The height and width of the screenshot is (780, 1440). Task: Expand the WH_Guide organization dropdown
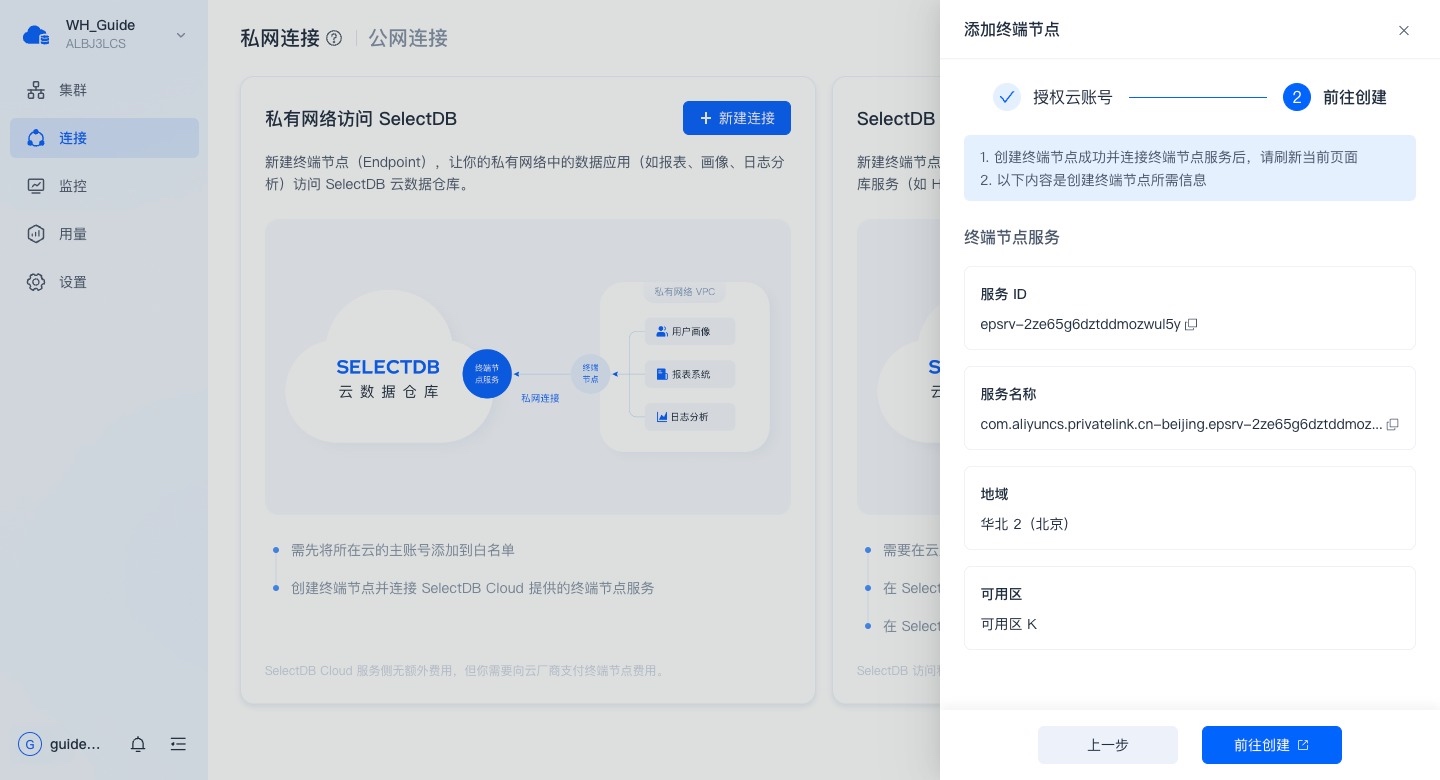pos(181,35)
